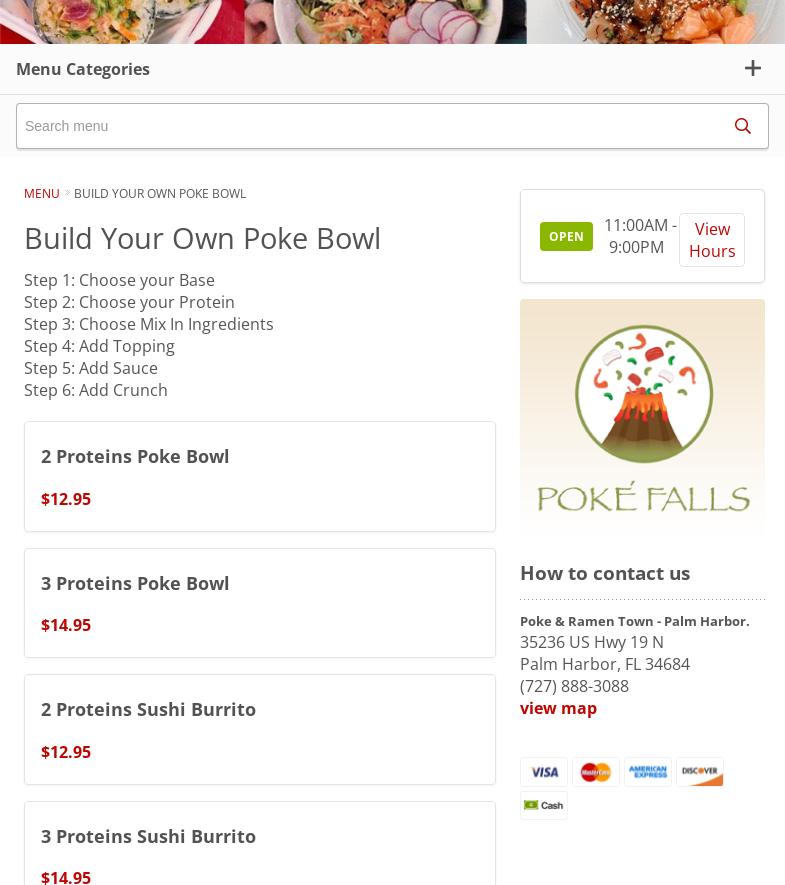785x885 pixels.
Task: Click the phone number (727) 888-3088
Action: [x=574, y=686]
